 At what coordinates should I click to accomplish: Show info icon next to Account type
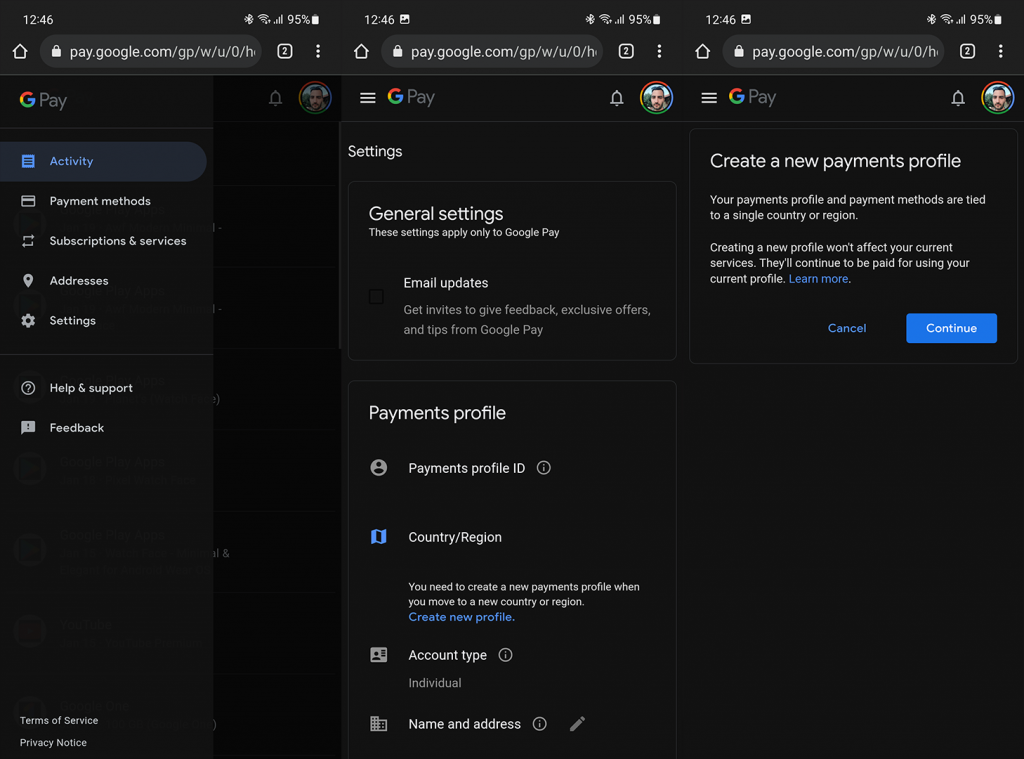coord(505,655)
